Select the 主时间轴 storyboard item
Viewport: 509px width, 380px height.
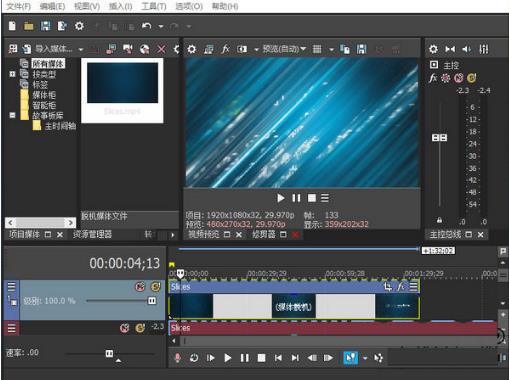[x=60, y=126]
